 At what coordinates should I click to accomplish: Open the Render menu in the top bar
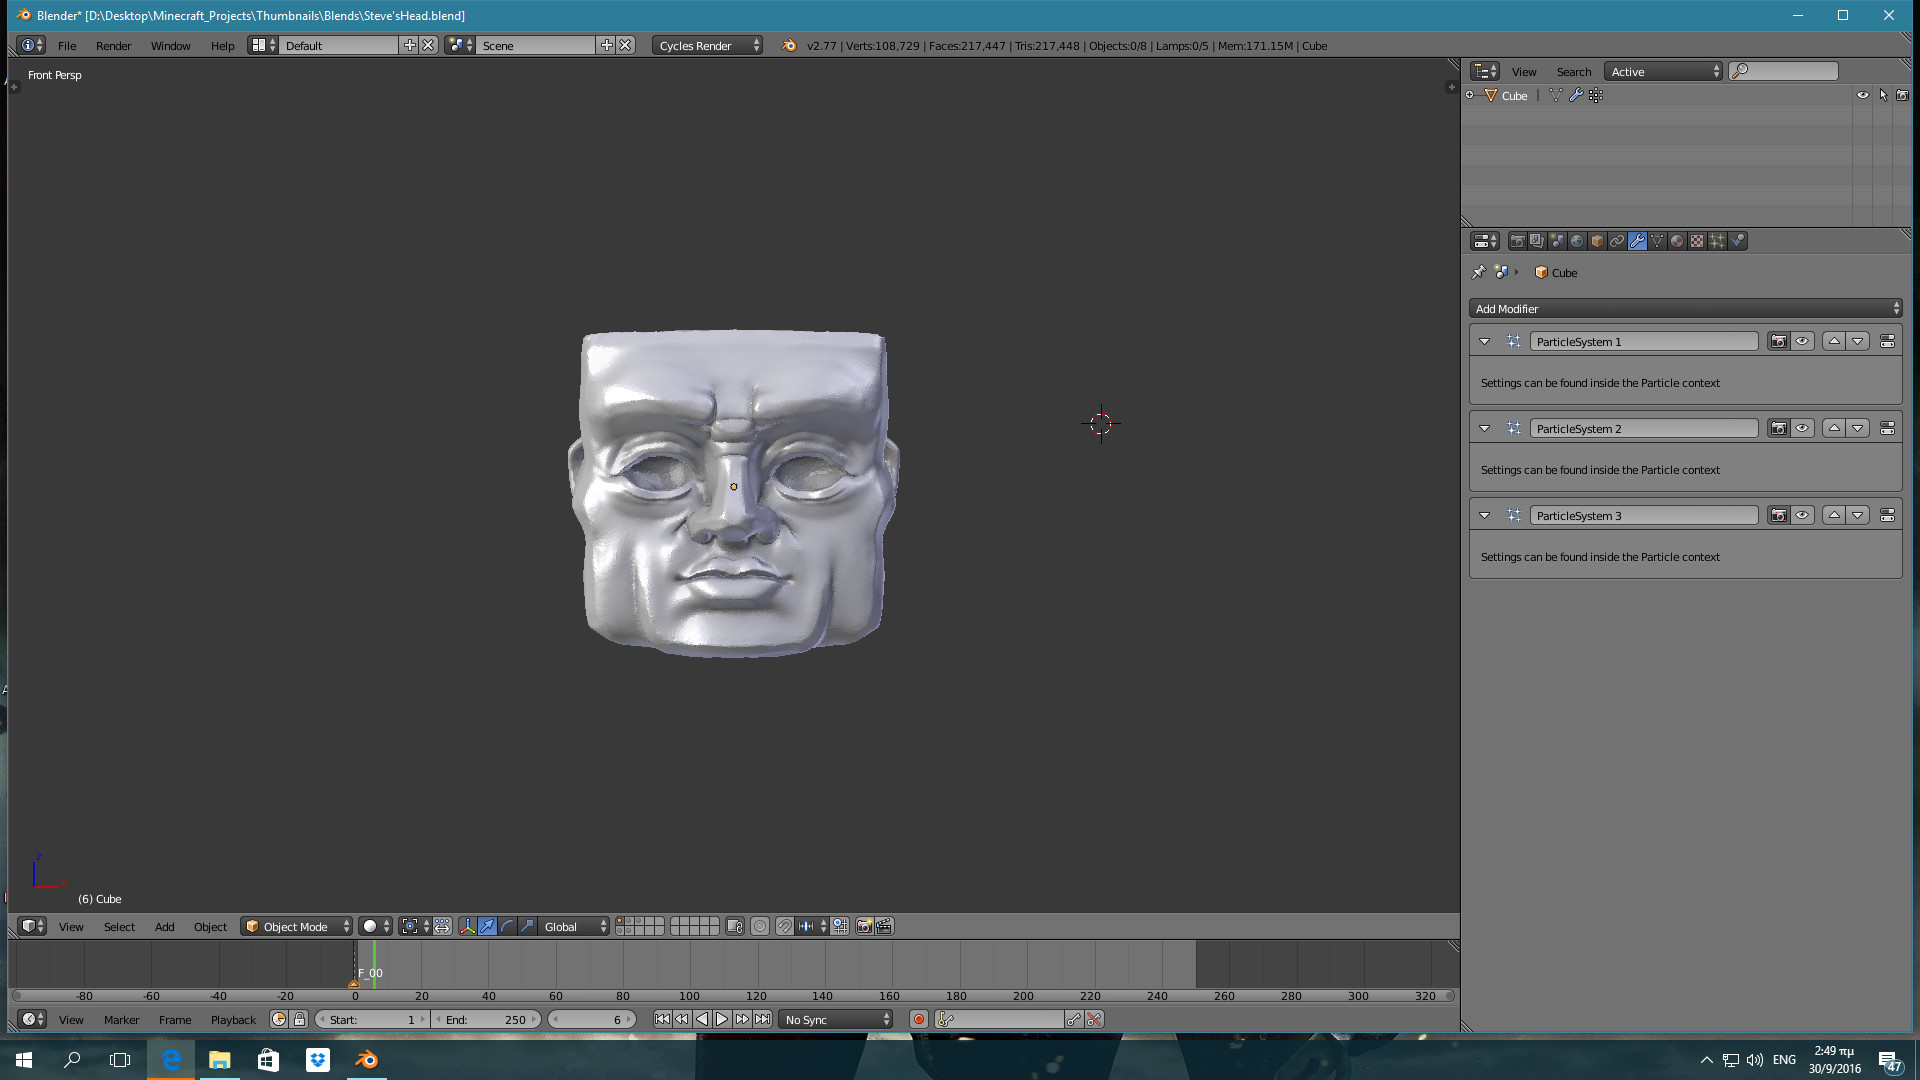[x=113, y=45]
